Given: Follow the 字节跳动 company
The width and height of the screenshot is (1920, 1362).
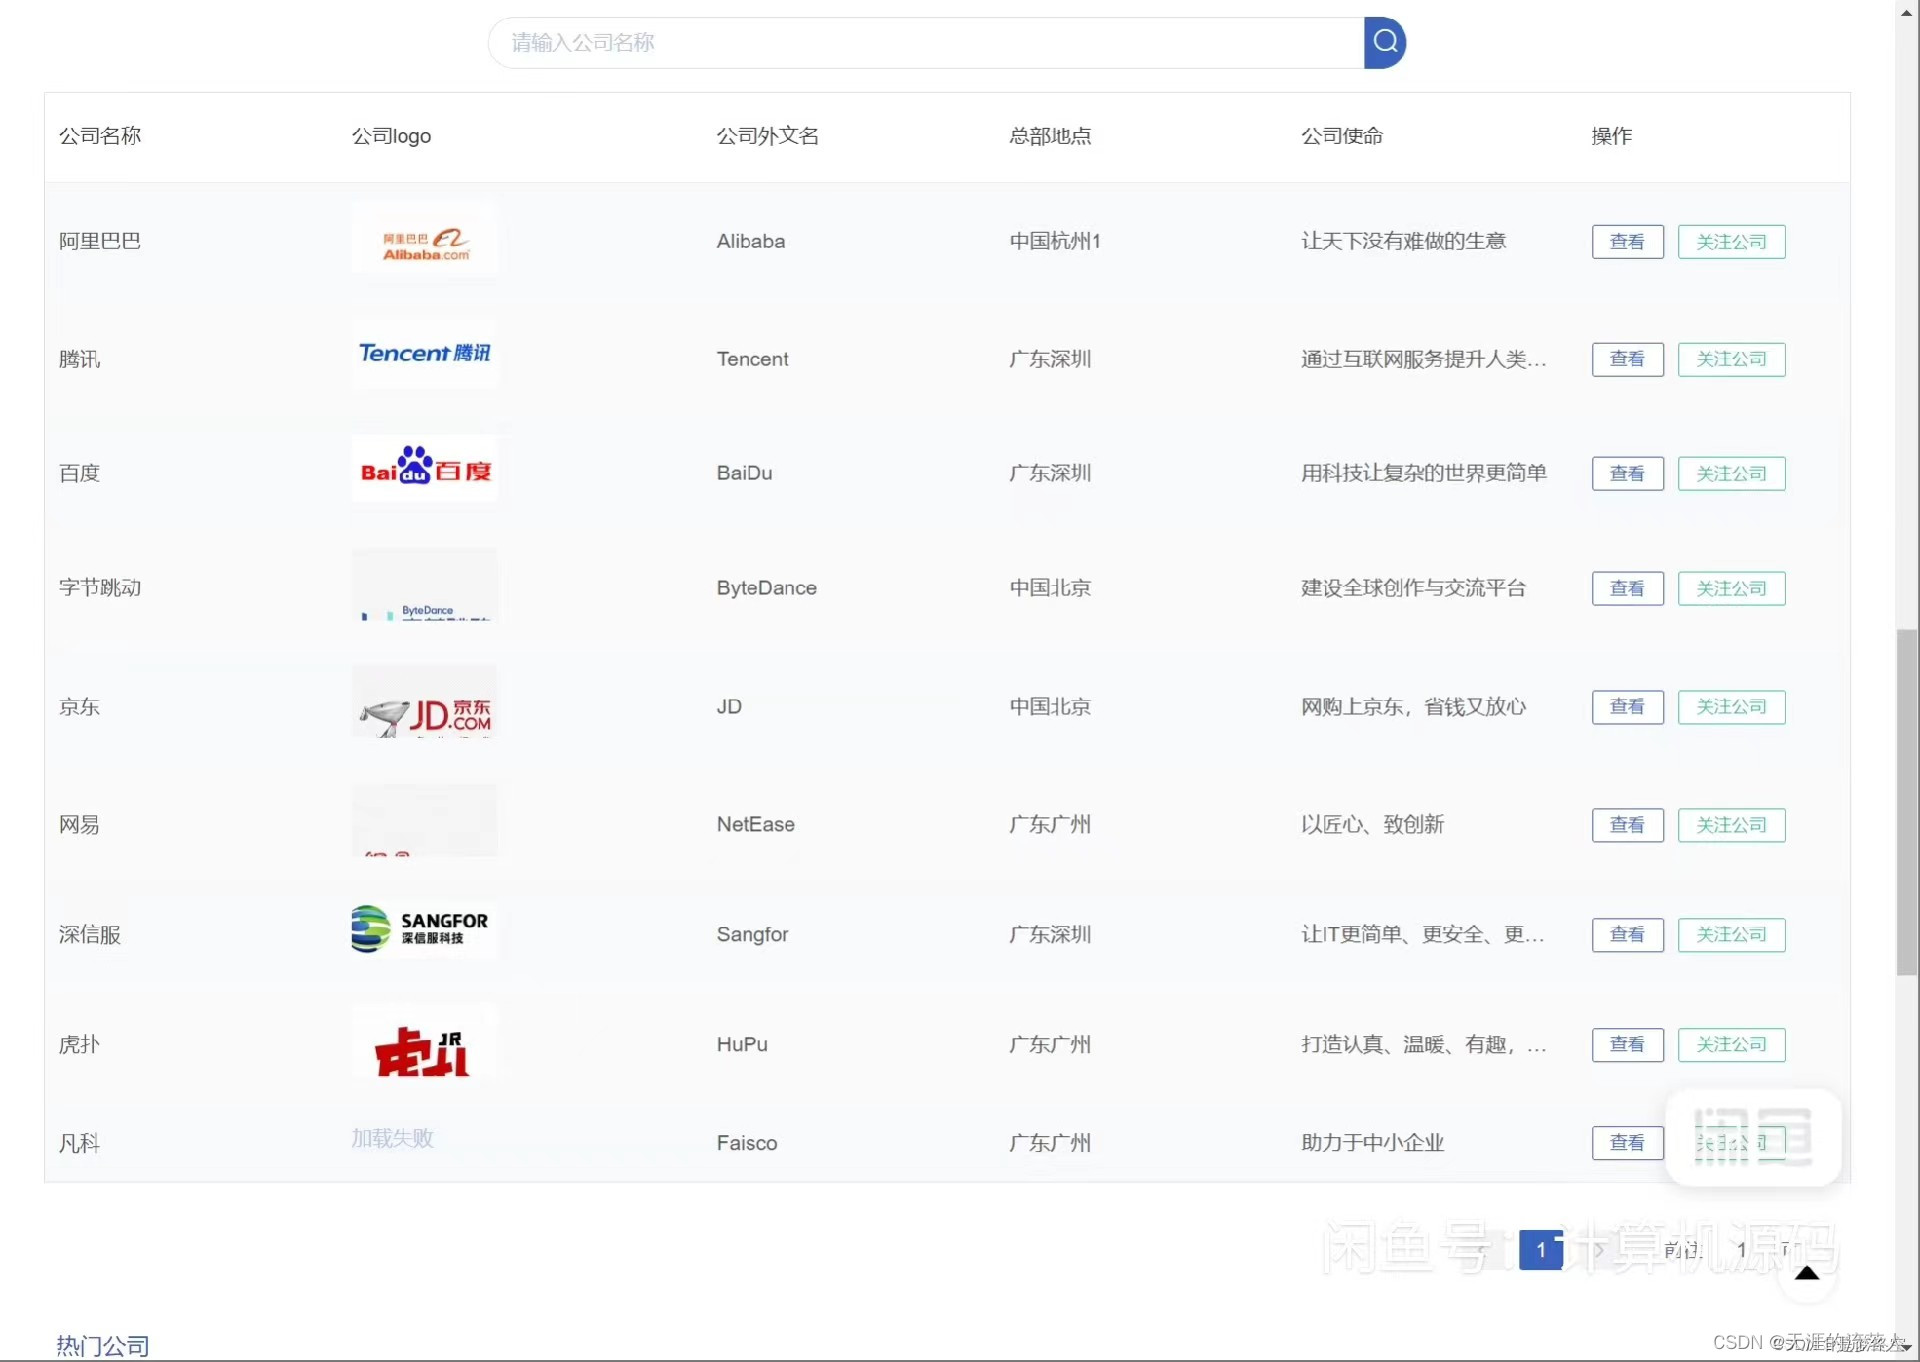Looking at the screenshot, I should [1731, 588].
